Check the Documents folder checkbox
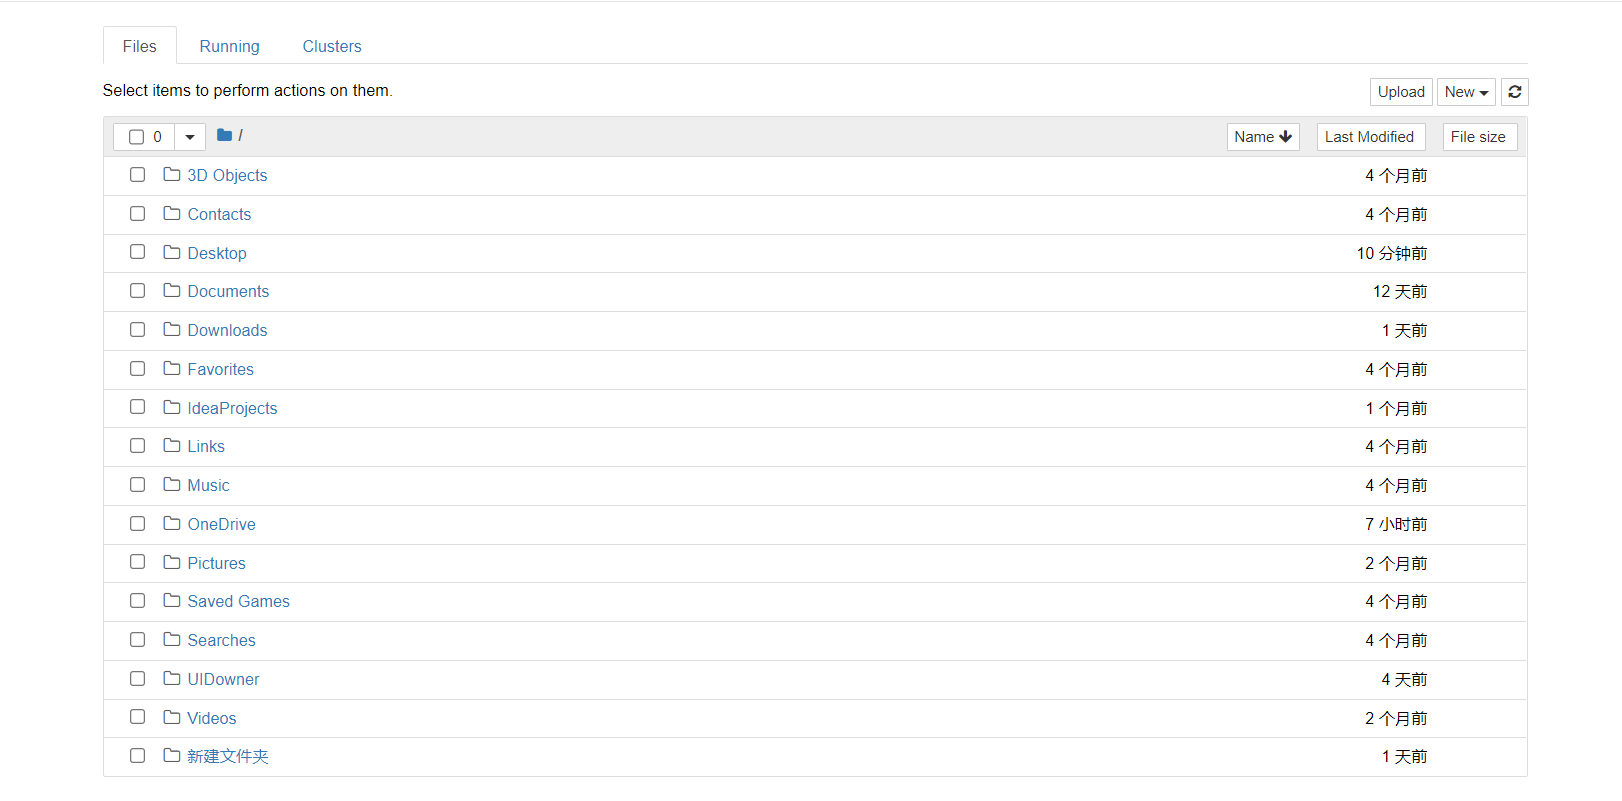1622x801 pixels. tap(138, 291)
